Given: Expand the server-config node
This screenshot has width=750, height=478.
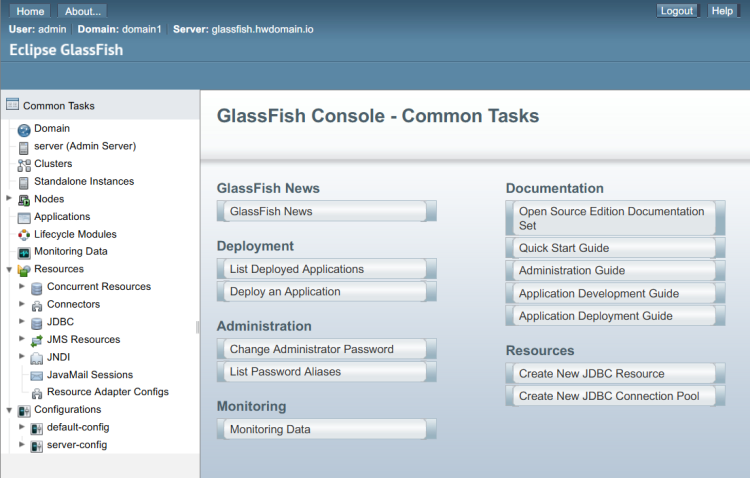Looking at the screenshot, I should coord(22,444).
